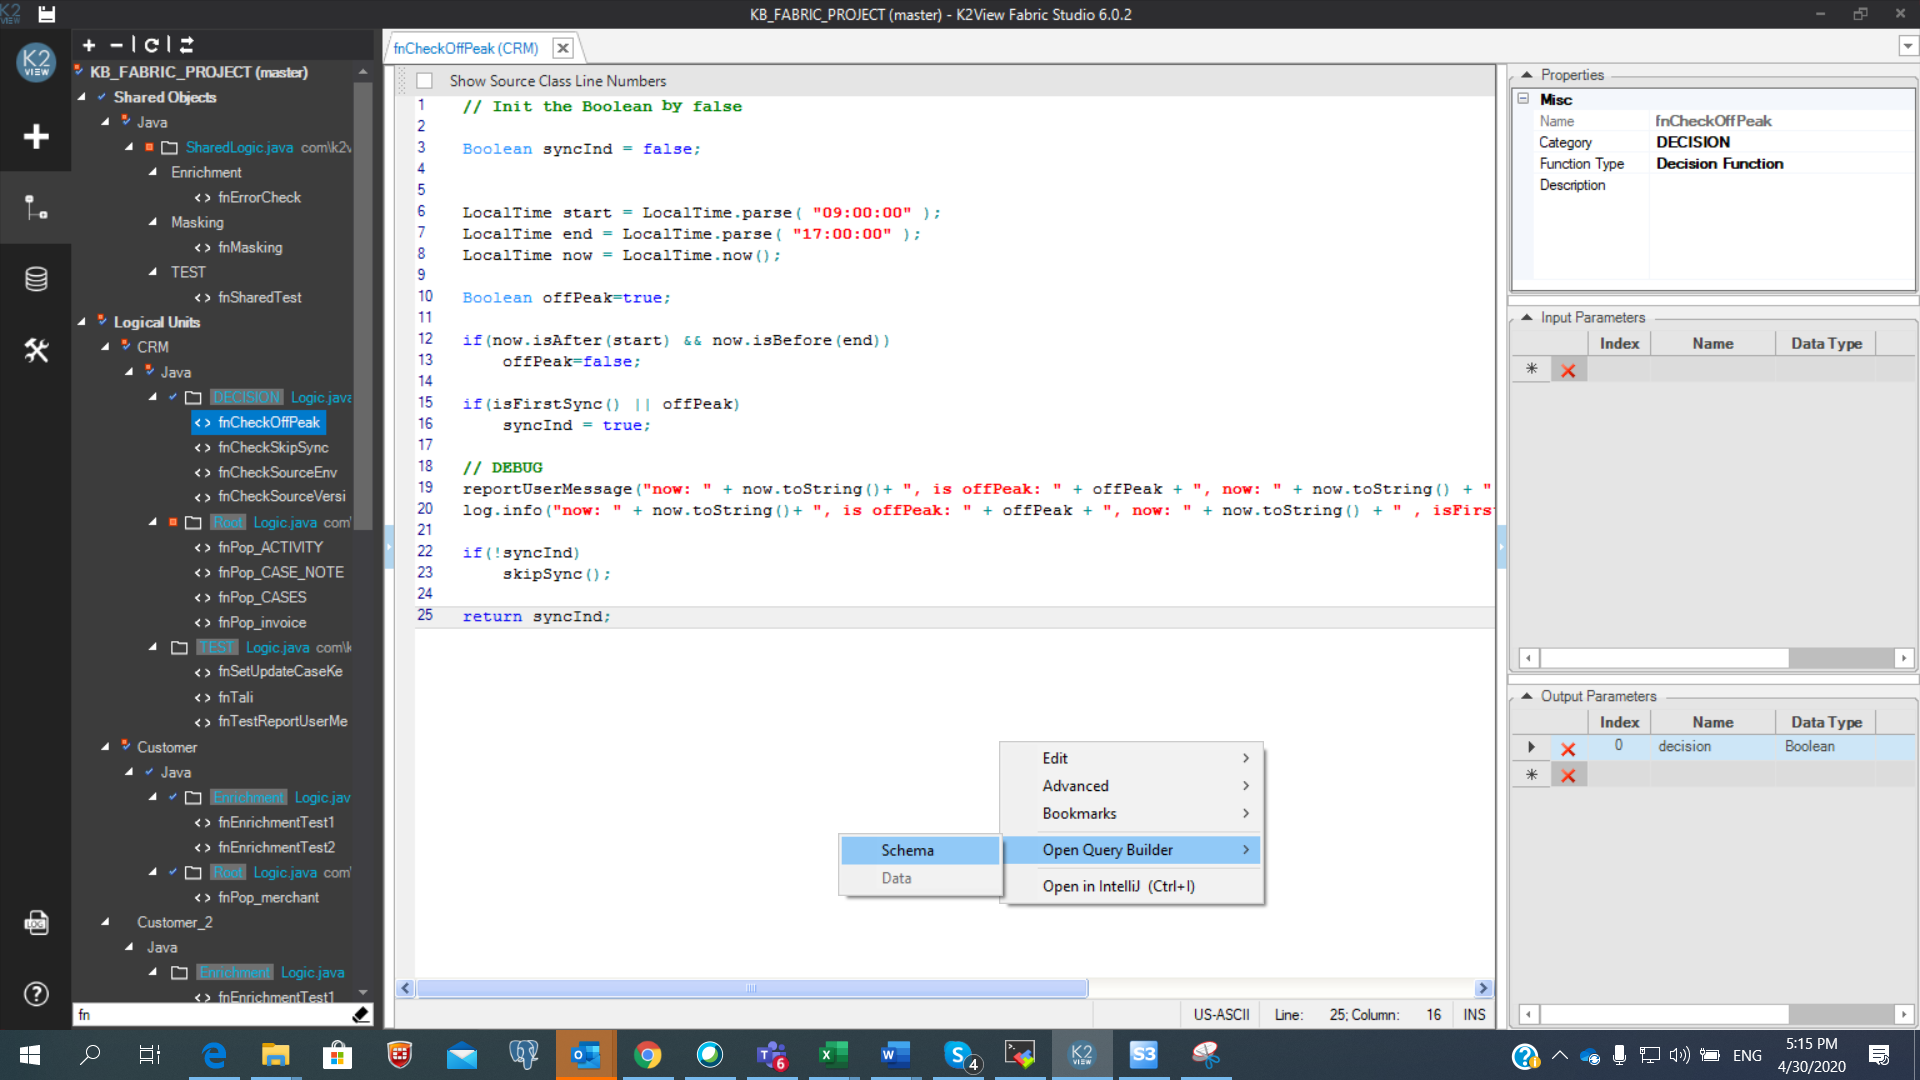Choose Open in IntelliJ menu item

coord(1132,886)
